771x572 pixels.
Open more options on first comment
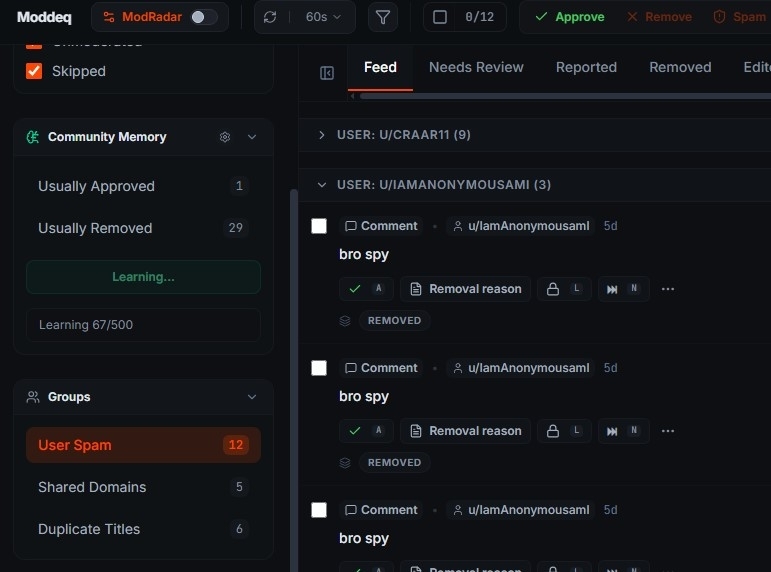coord(668,289)
